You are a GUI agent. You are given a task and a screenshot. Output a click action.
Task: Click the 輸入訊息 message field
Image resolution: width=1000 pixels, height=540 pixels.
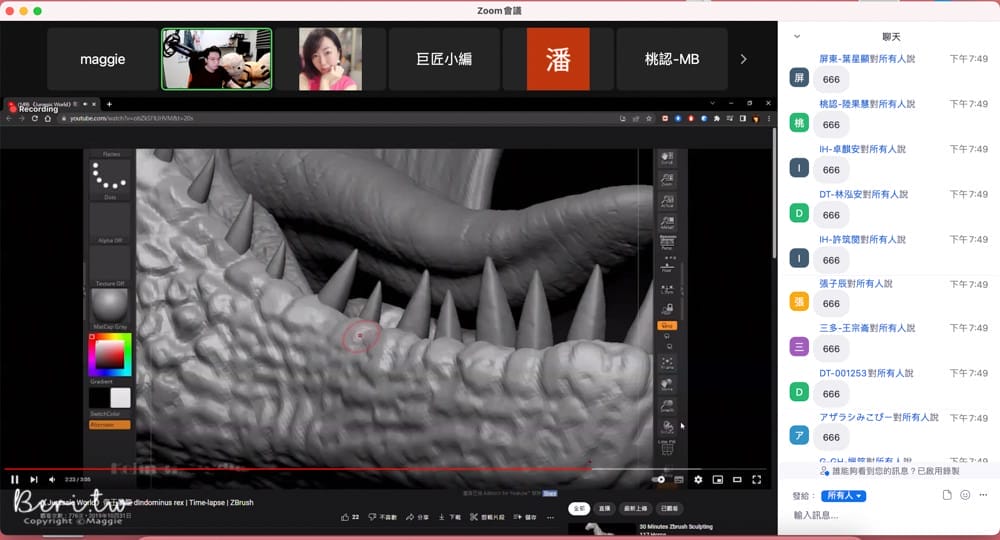tap(890, 515)
